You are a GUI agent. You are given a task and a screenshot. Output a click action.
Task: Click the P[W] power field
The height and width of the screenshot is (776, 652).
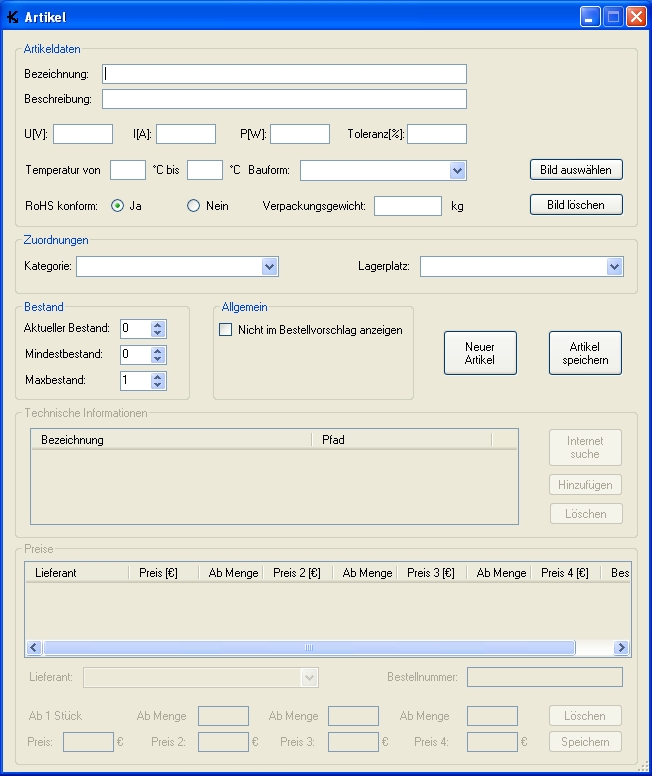pyautogui.click(x=300, y=134)
